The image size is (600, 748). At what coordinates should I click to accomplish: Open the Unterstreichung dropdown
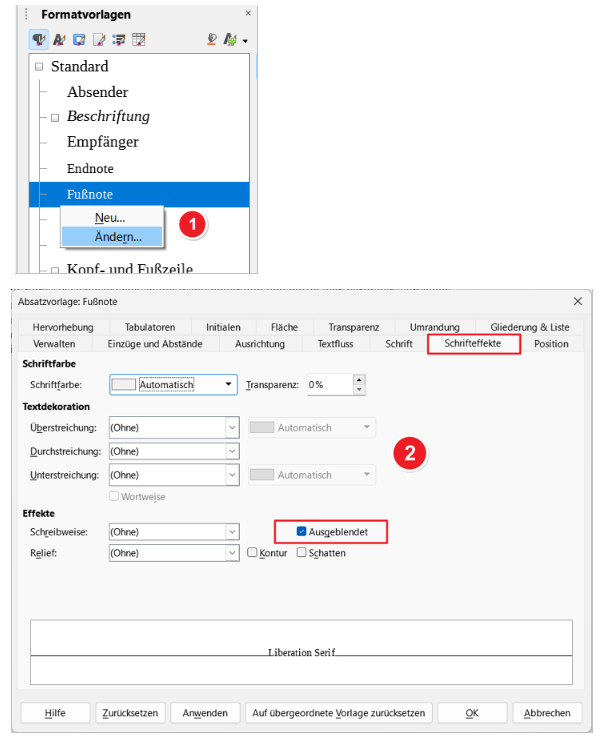232,475
